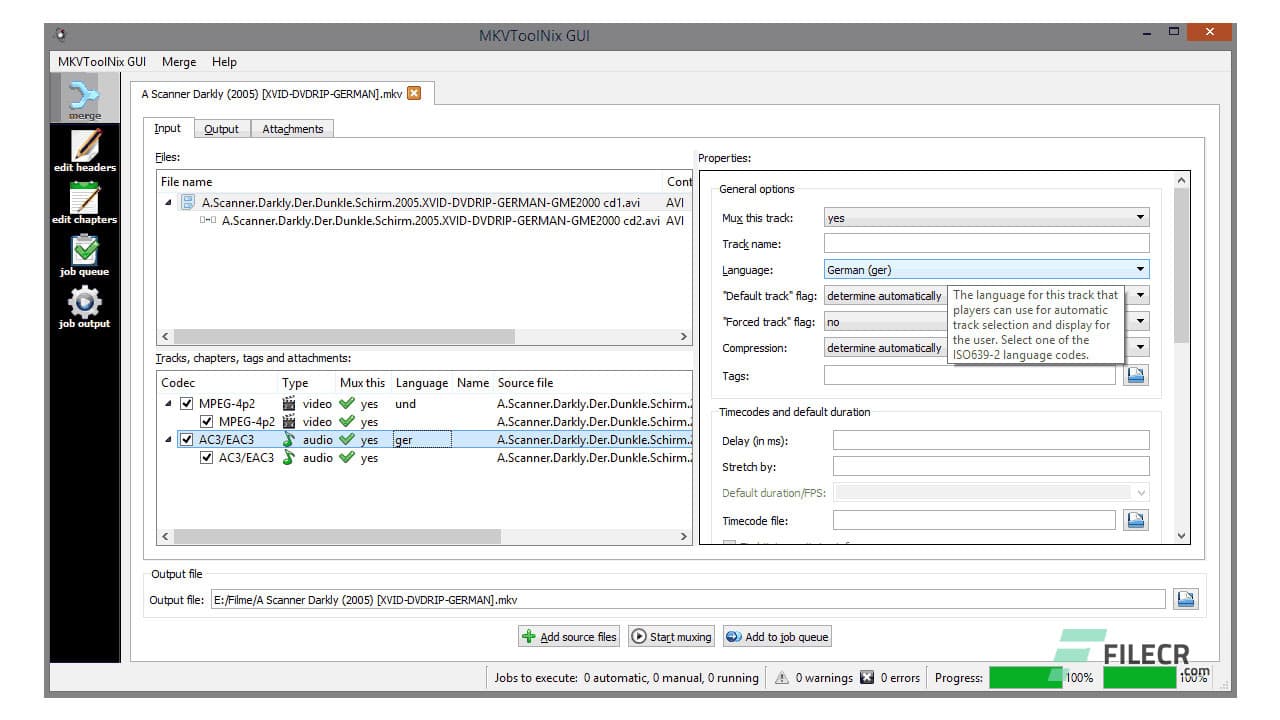Browse for a Timecode file
The height and width of the screenshot is (720, 1280).
pyautogui.click(x=1135, y=520)
